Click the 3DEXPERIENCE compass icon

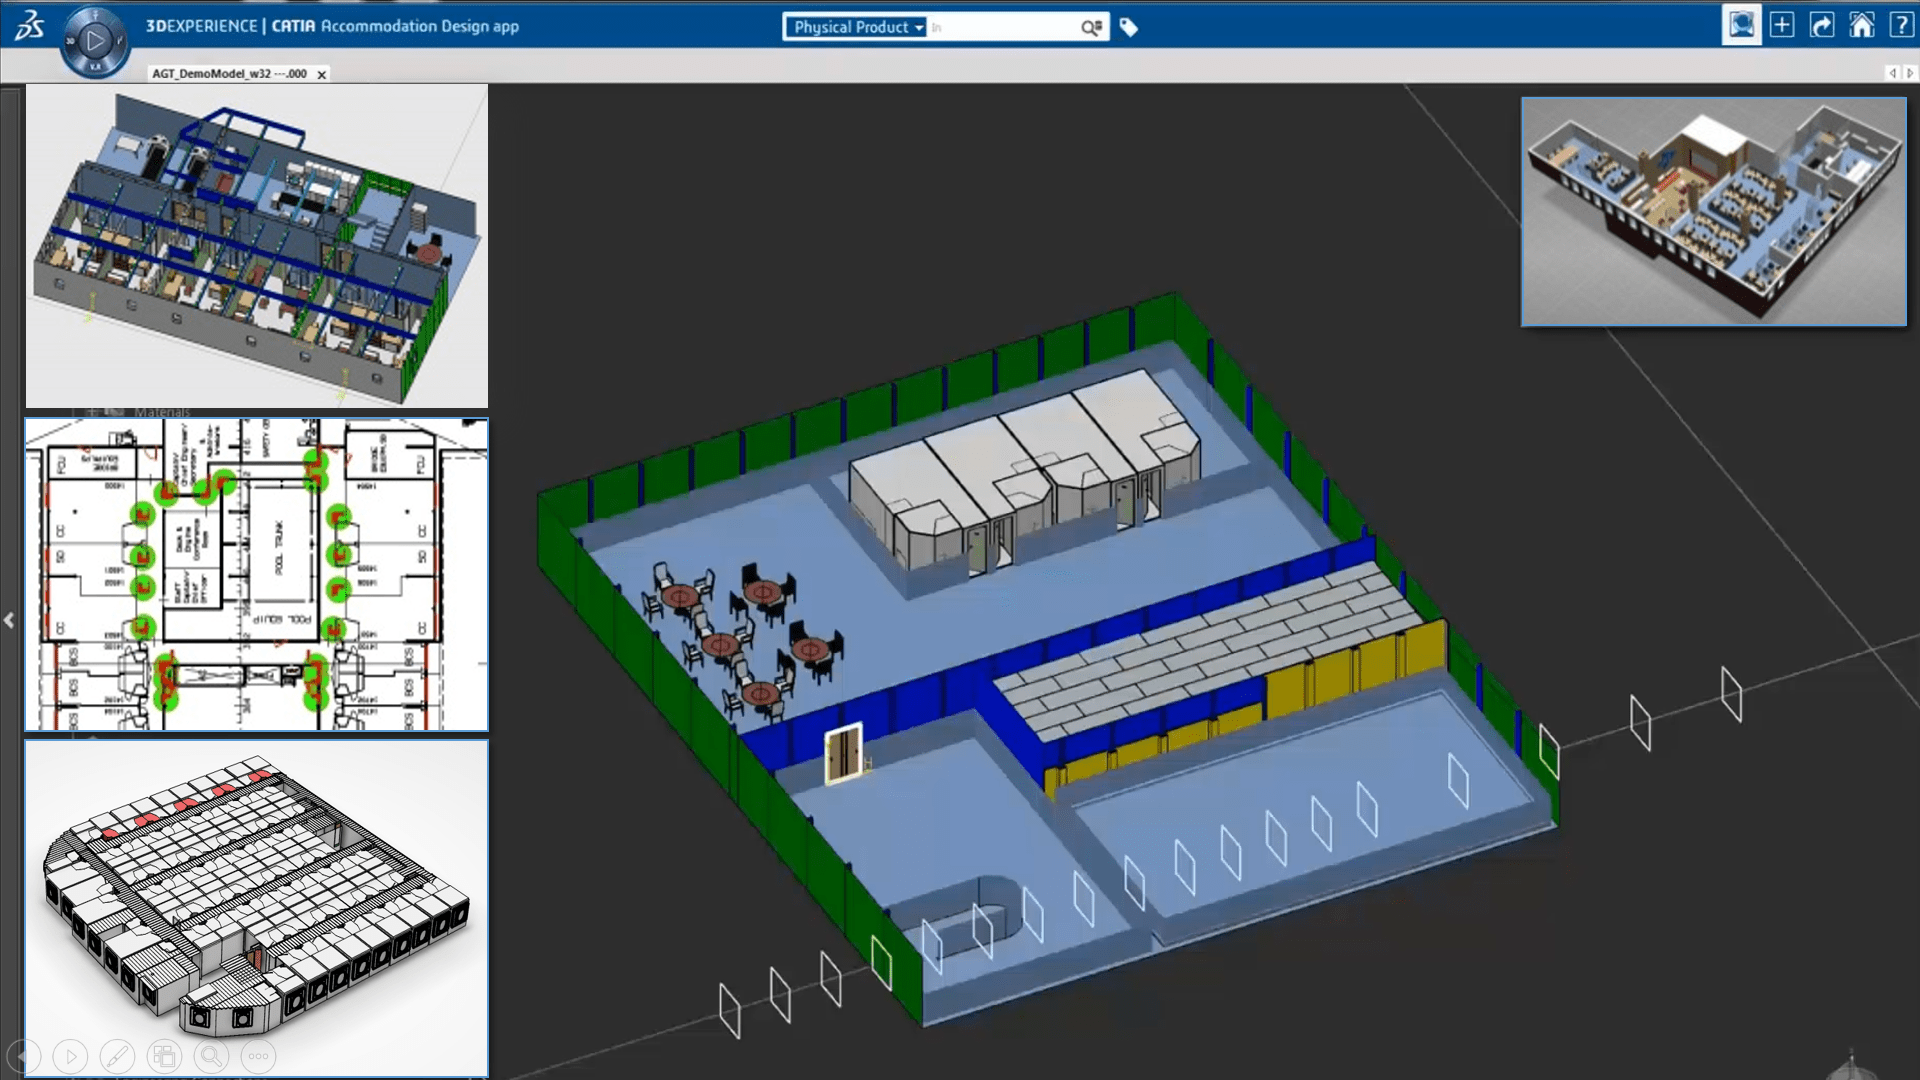pos(95,40)
